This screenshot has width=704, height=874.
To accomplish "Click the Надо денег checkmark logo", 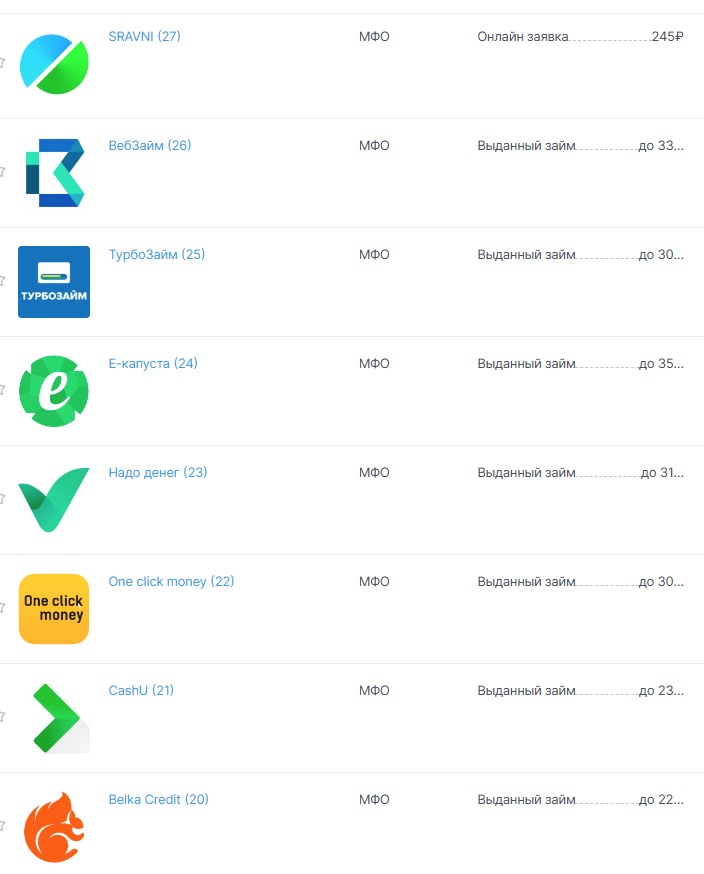I will point(54,500).
